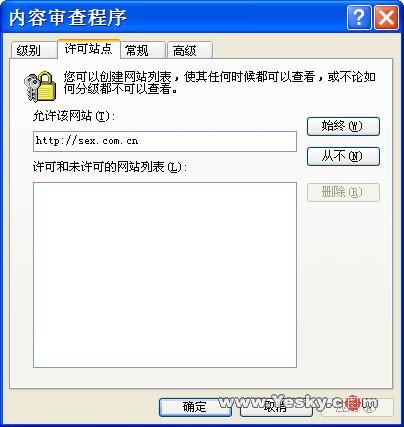
Task: Click the 允许该网站(T) label
Action: [74, 116]
